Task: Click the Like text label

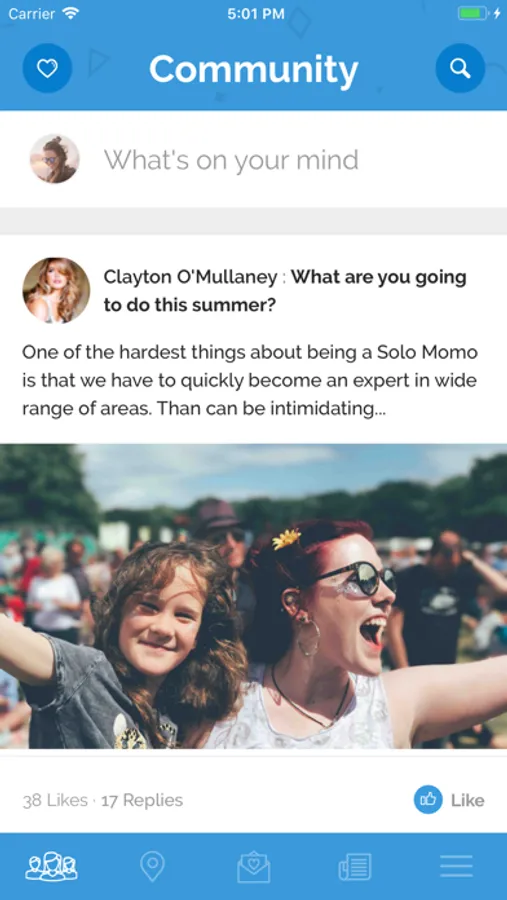Action: click(467, 800)
